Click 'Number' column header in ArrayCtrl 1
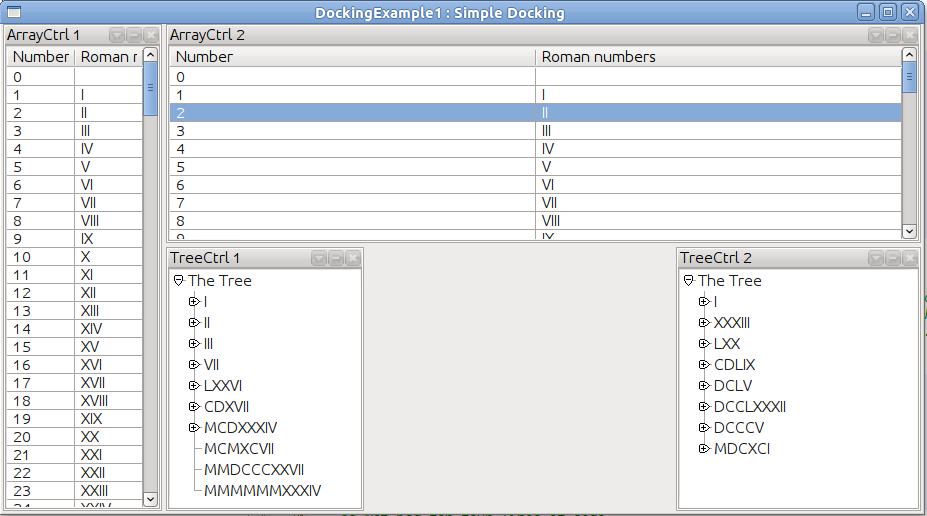Image resolution: width=927 pixels, height=516 pixels. (x=40, y=57)
